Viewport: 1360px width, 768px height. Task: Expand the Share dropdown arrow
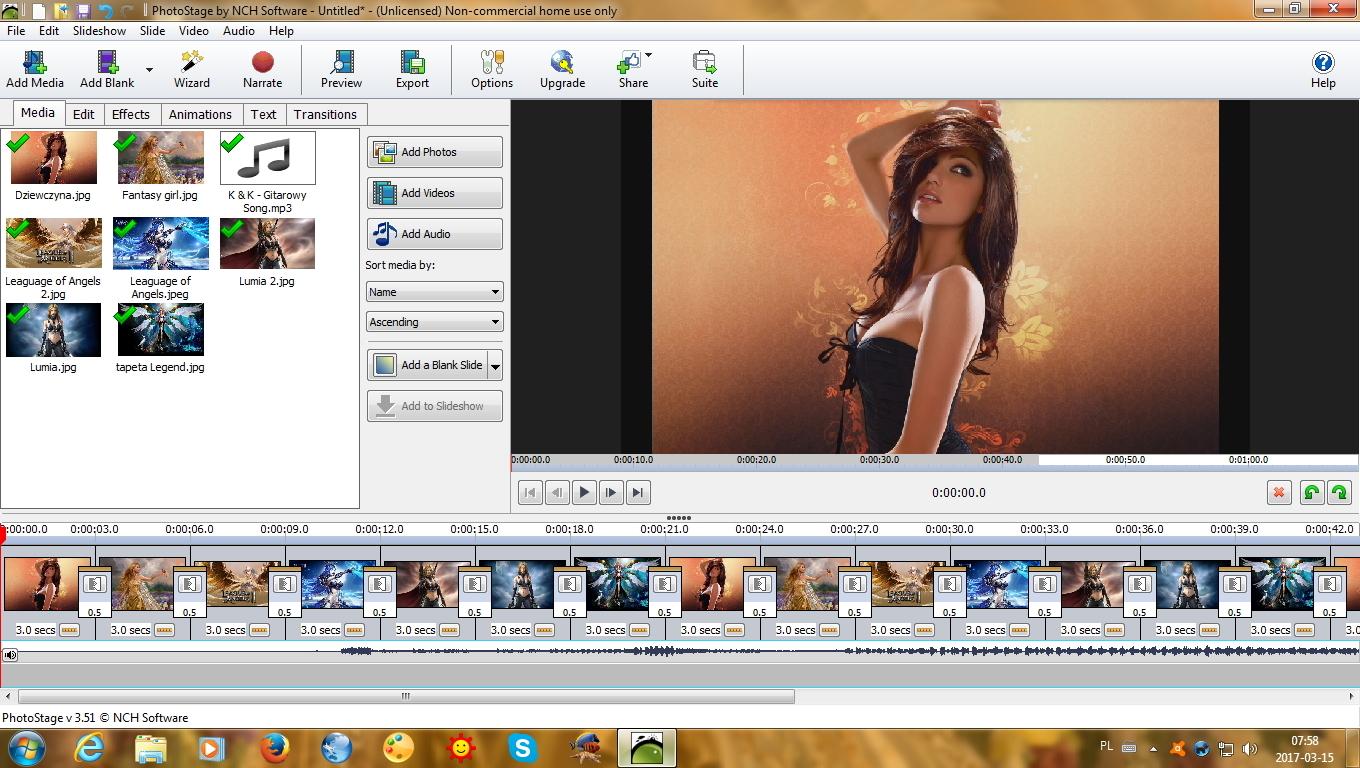tap(648, 56)
